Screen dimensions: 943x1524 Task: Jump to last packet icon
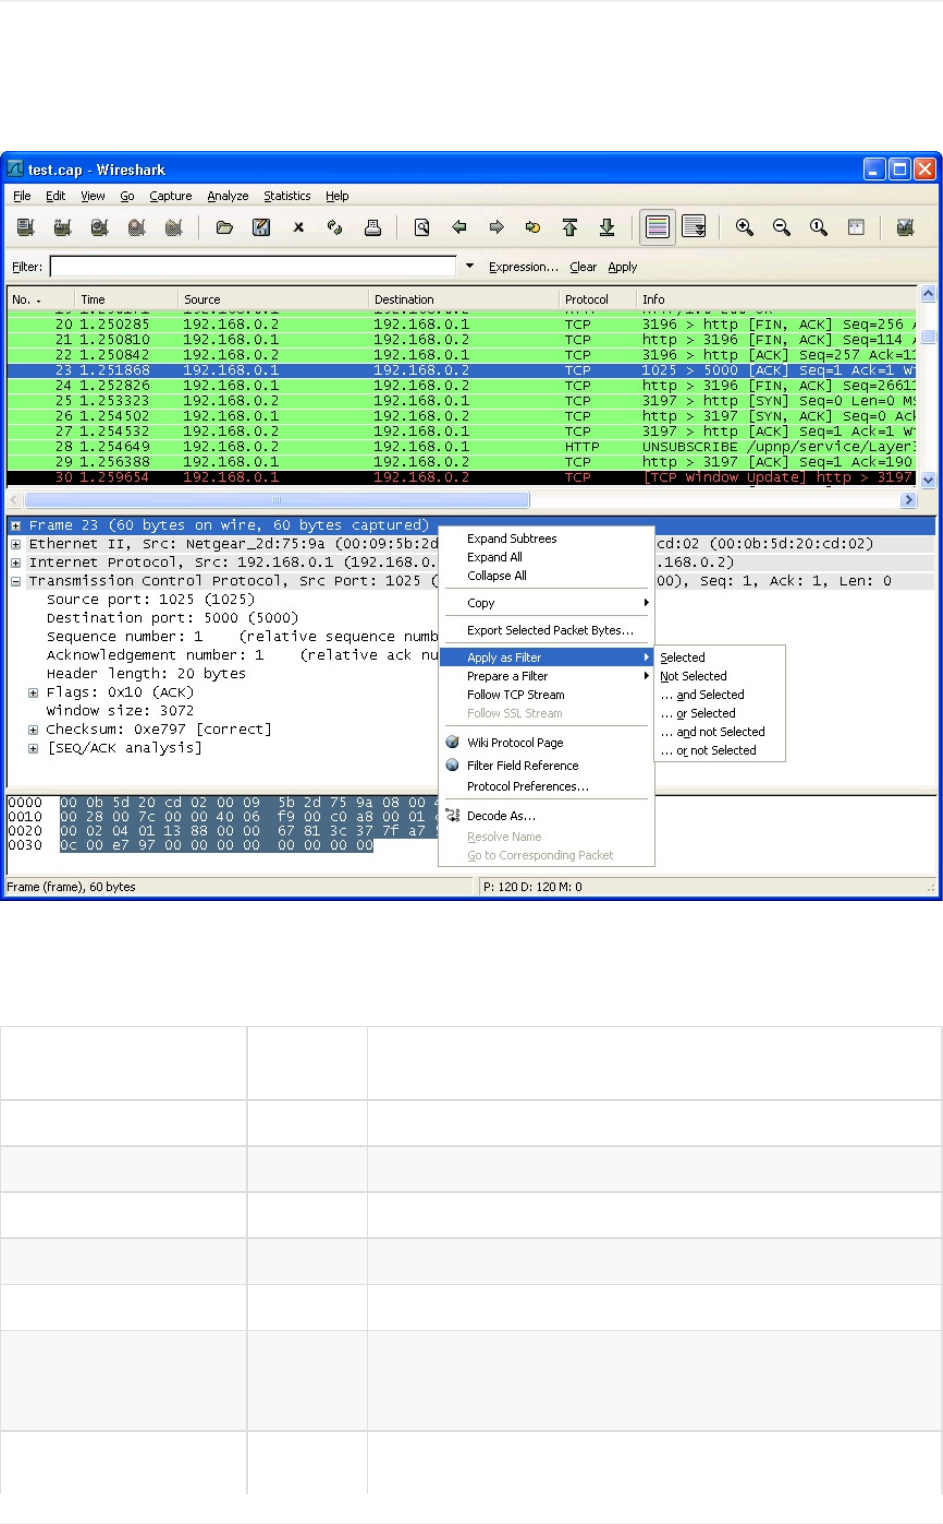point(607,228)
